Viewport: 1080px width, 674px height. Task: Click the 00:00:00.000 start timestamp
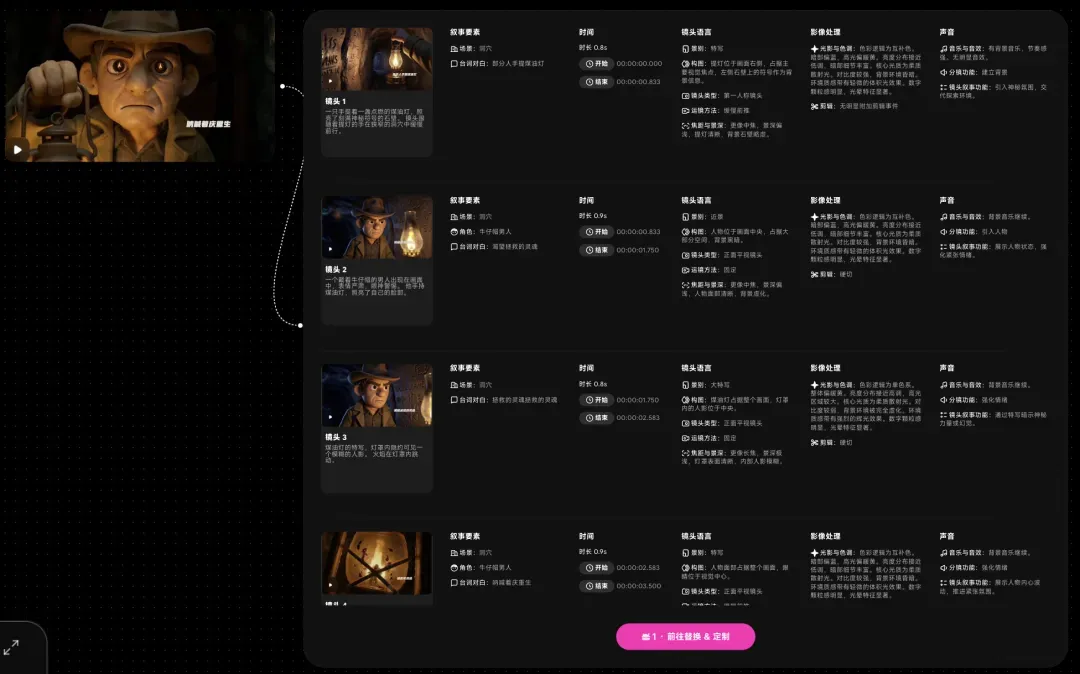click(x=639, y=63)
